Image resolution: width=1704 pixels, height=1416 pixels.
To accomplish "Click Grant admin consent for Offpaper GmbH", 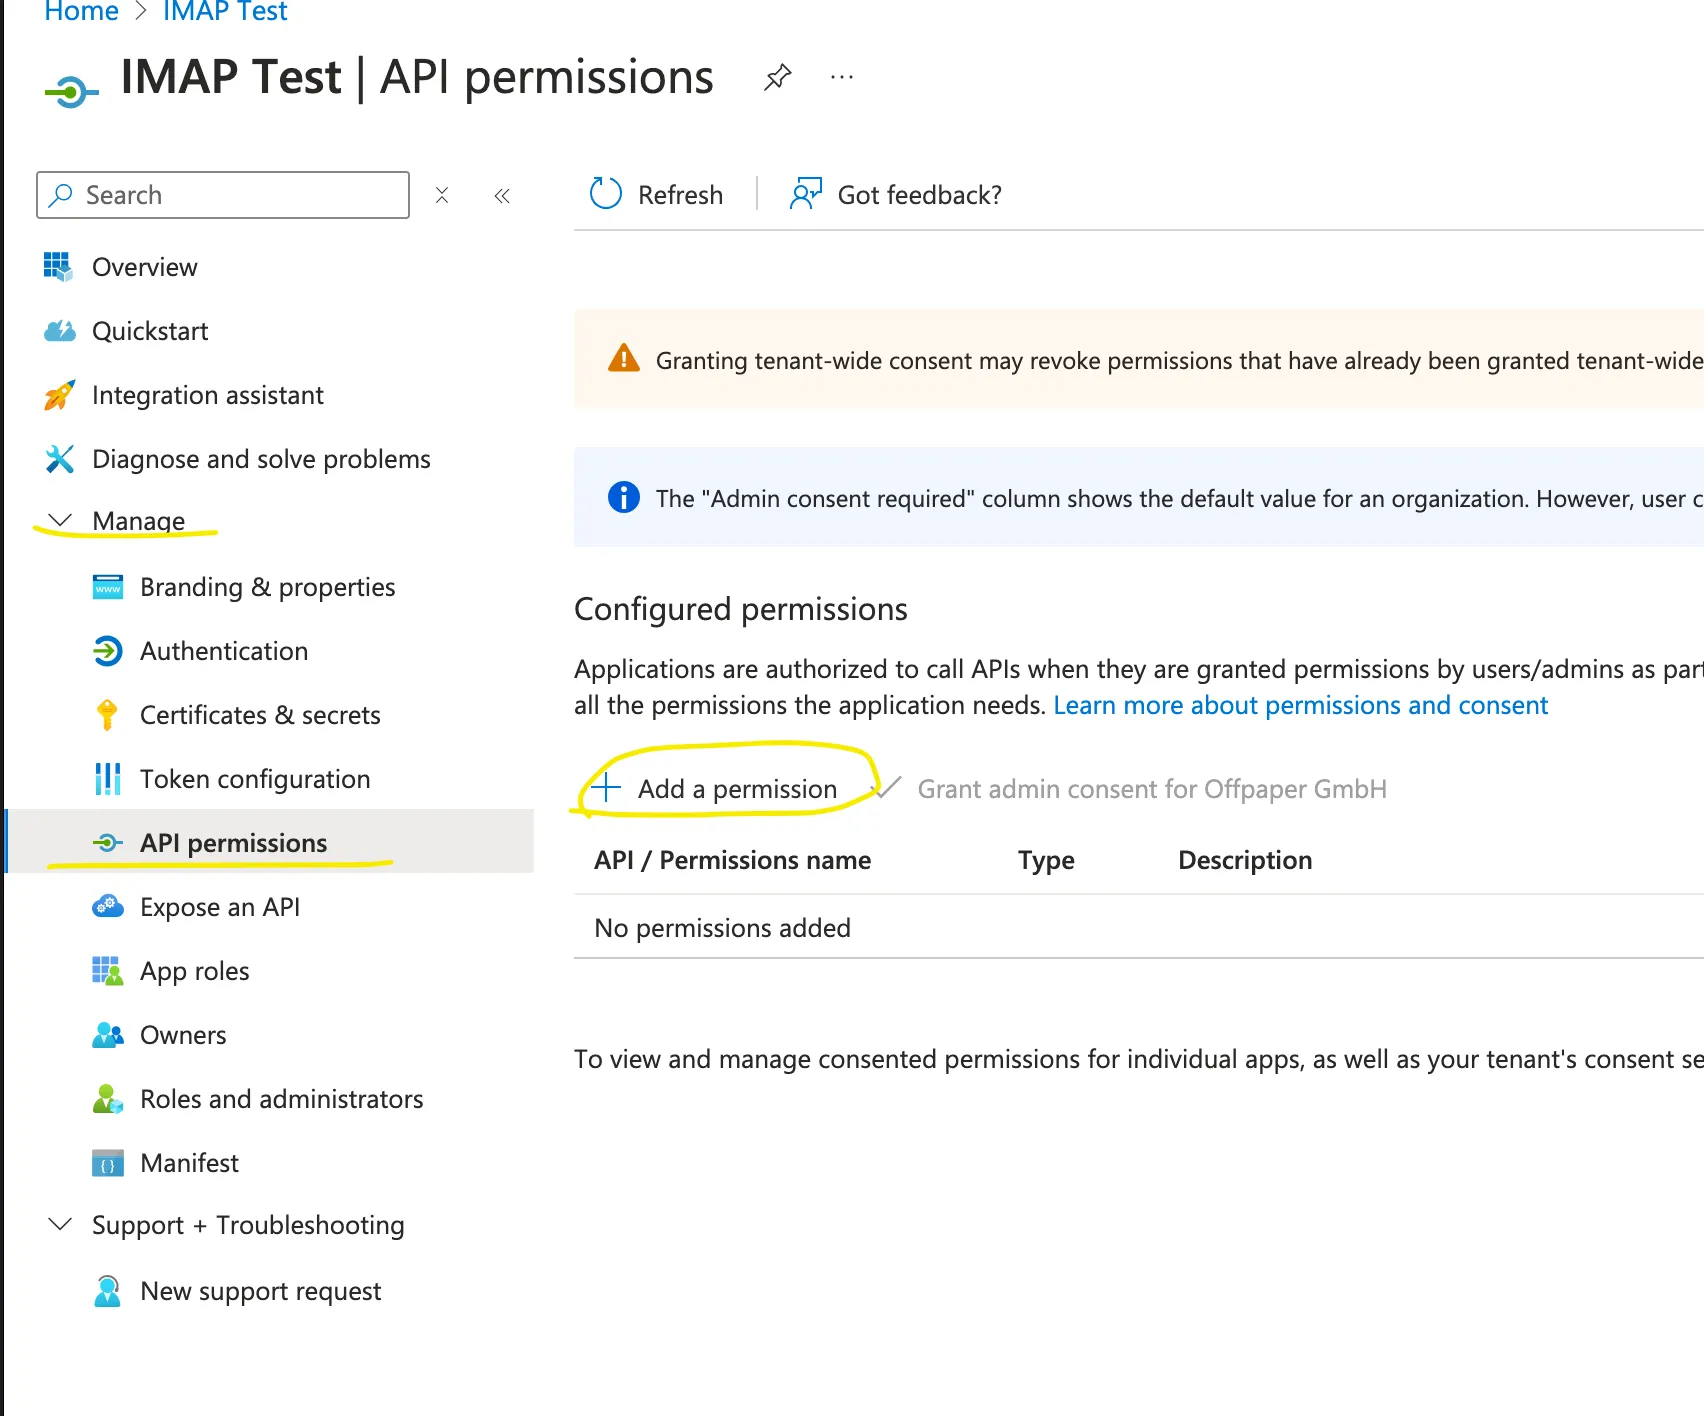I will (1151, 789).
